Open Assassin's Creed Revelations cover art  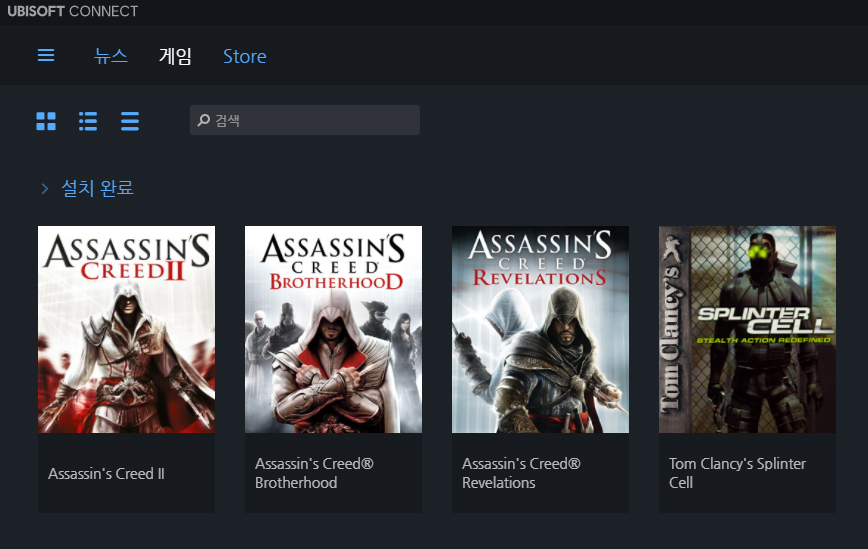tap(540, 329)
